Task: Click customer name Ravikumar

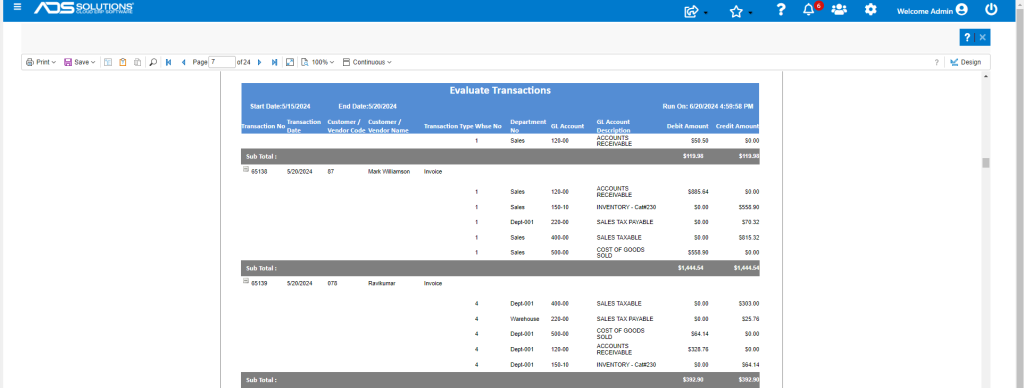Action: pyautogui.click(x=382, y=283)
